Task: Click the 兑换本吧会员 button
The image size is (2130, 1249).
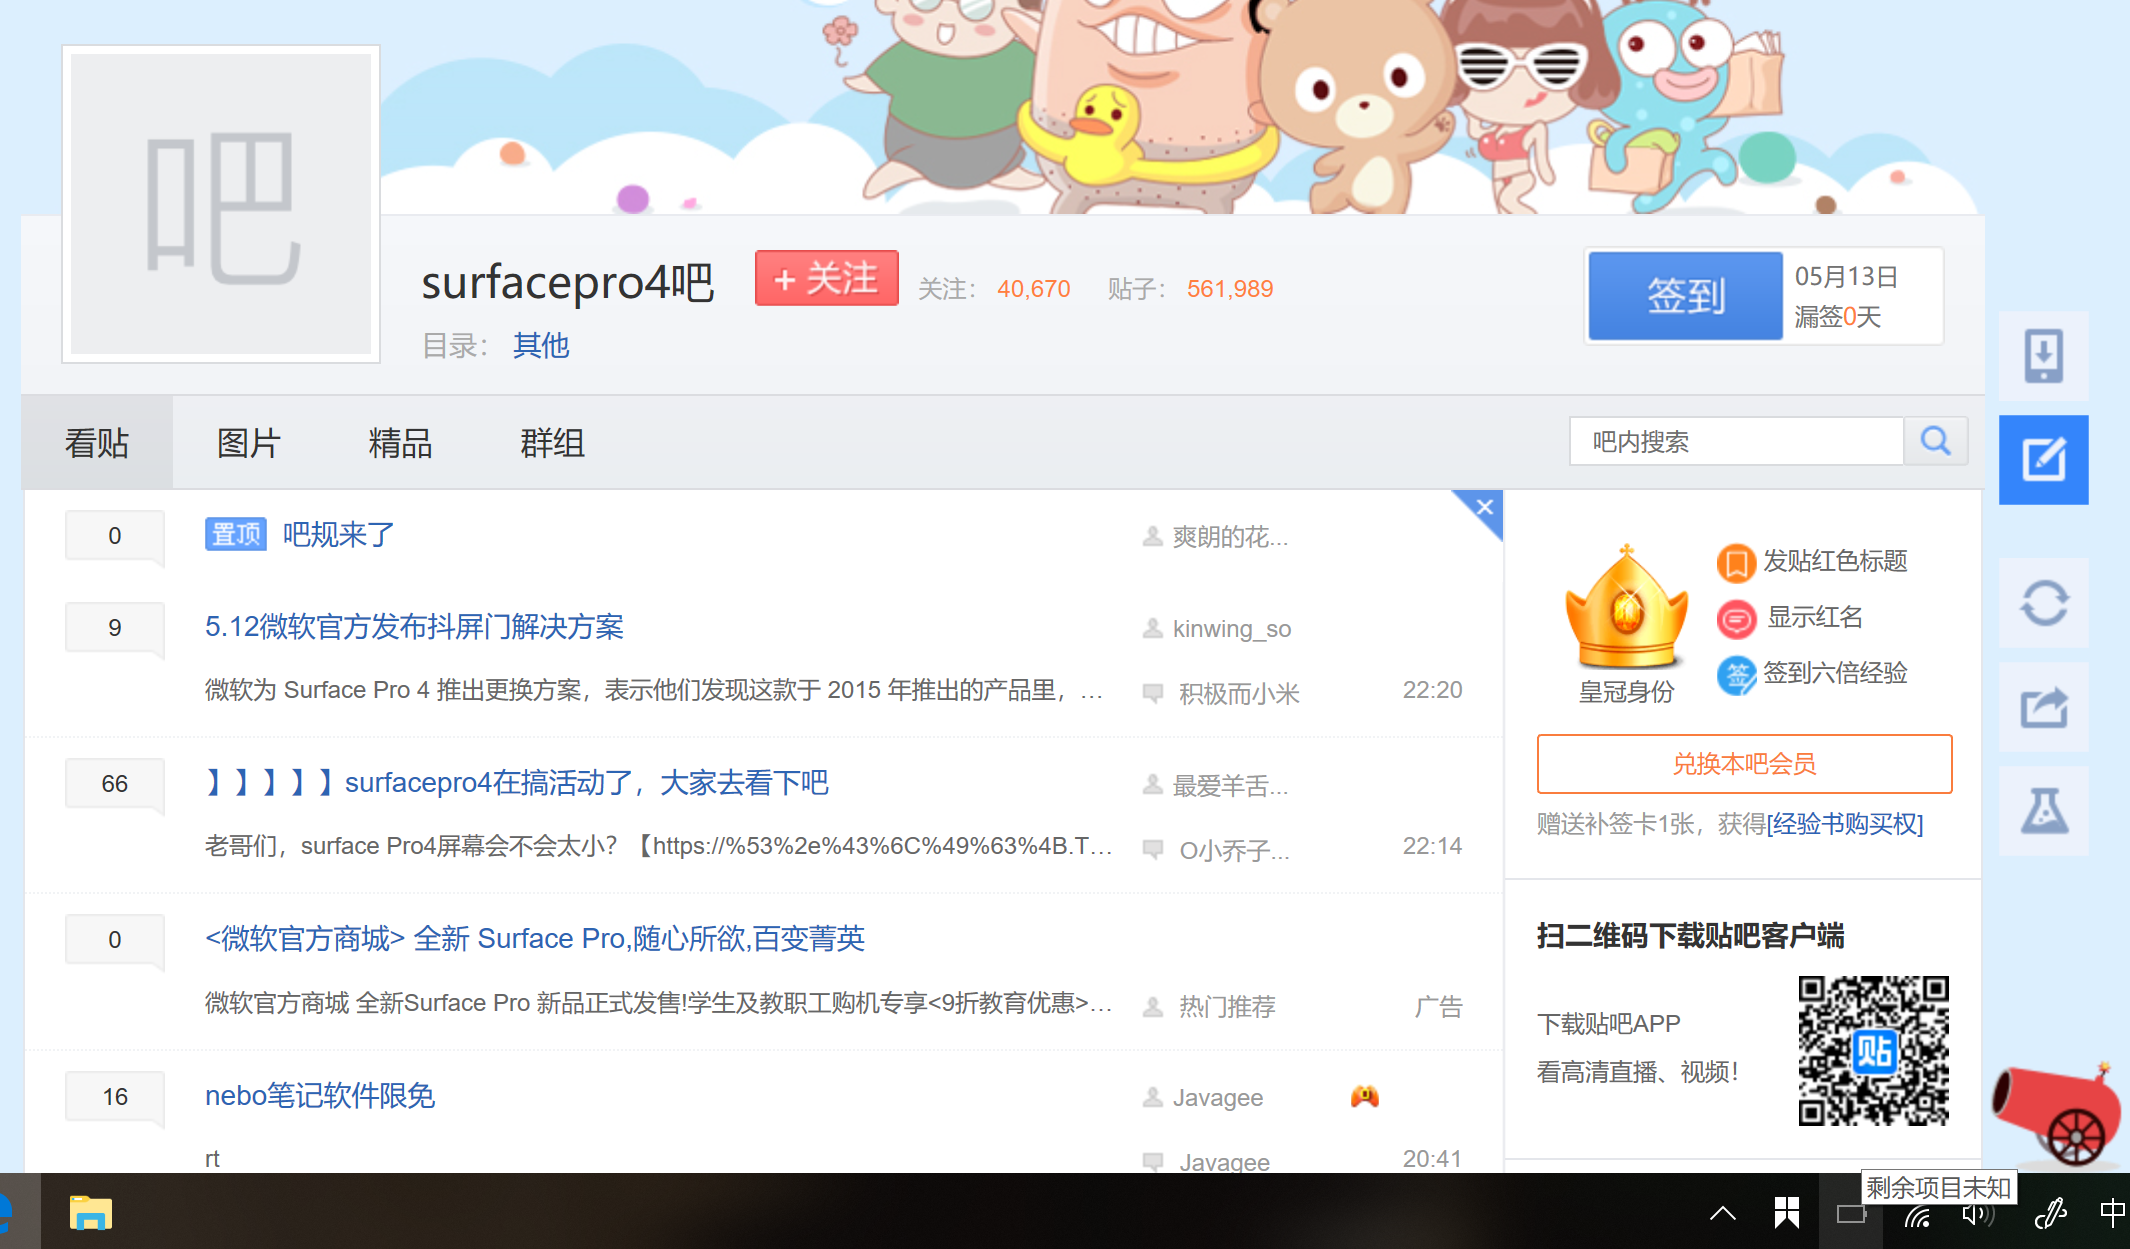Action: [1744, 764]
